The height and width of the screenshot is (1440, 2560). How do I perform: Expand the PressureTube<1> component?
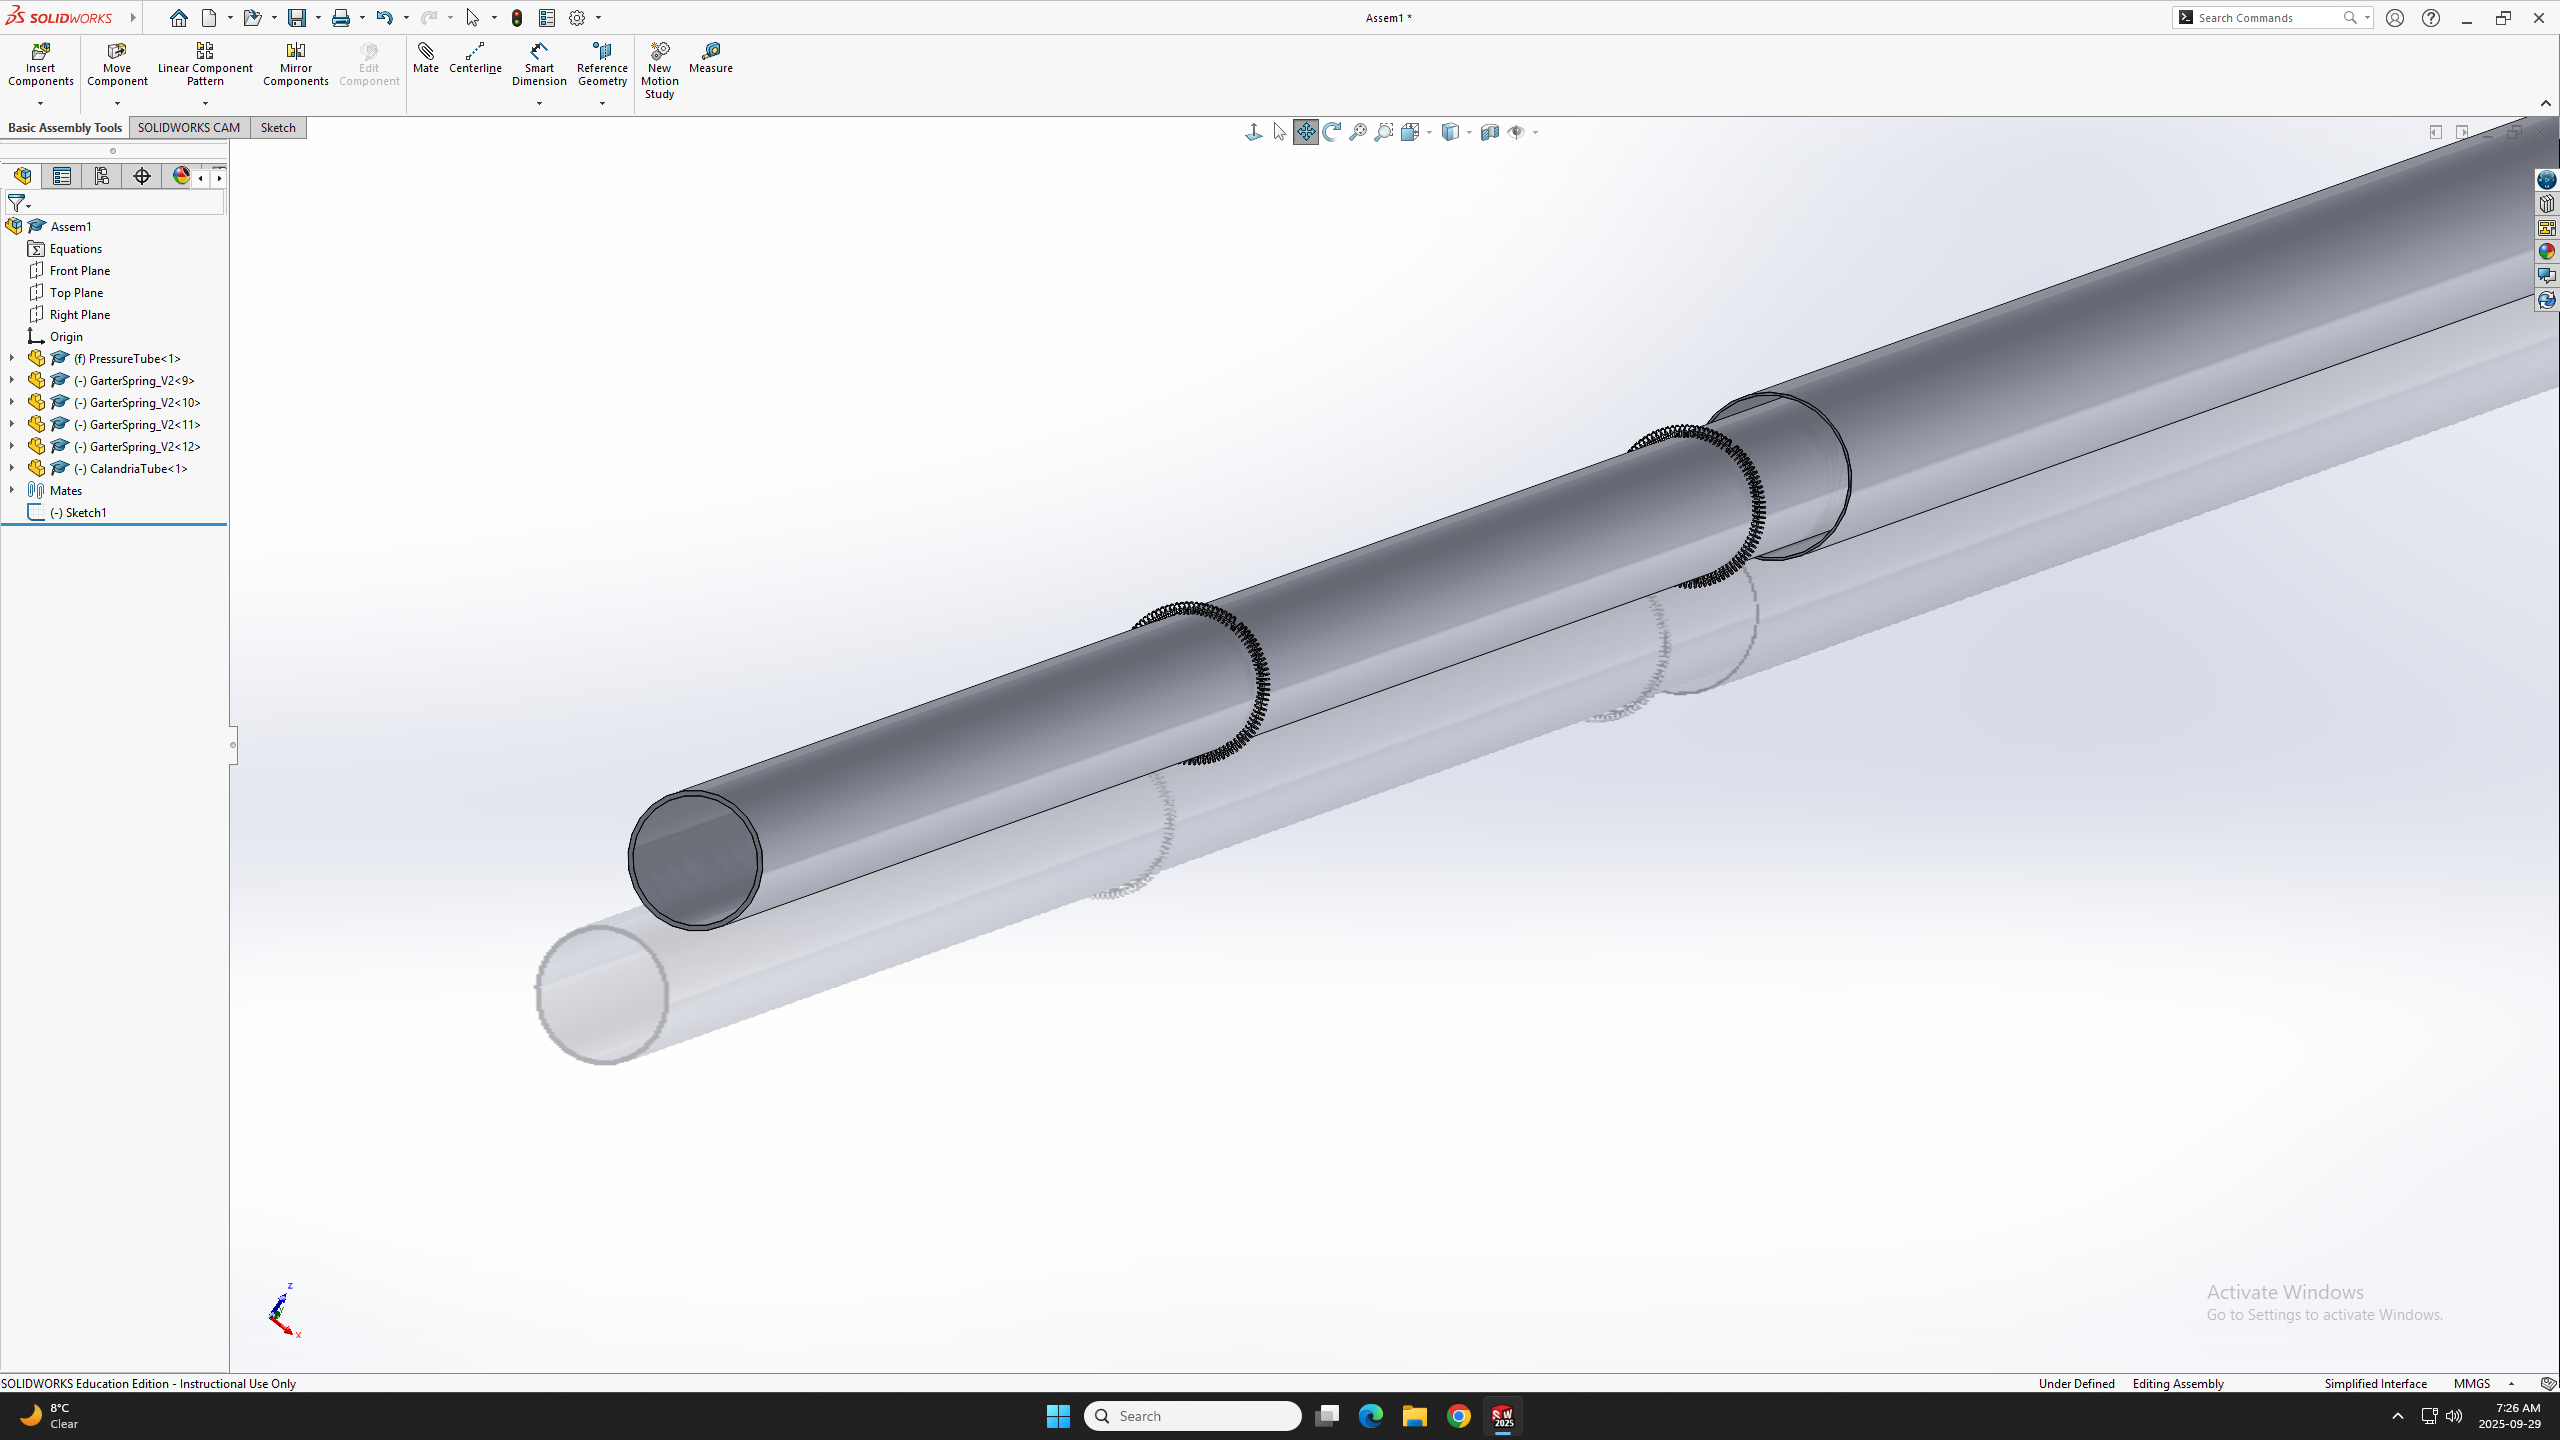(x=12, y=358)
